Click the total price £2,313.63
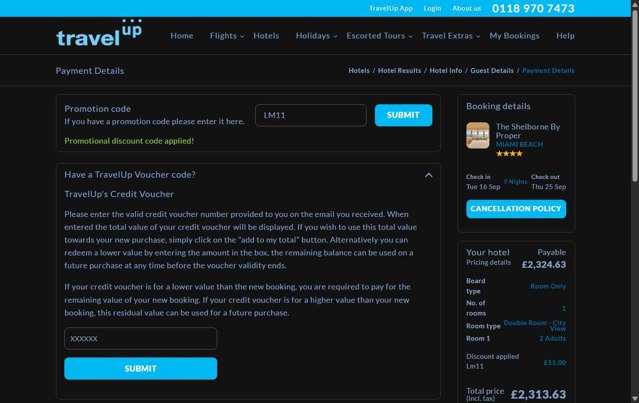Image resolution: width=639 pixels, height=403 pixels. [538, 394]
